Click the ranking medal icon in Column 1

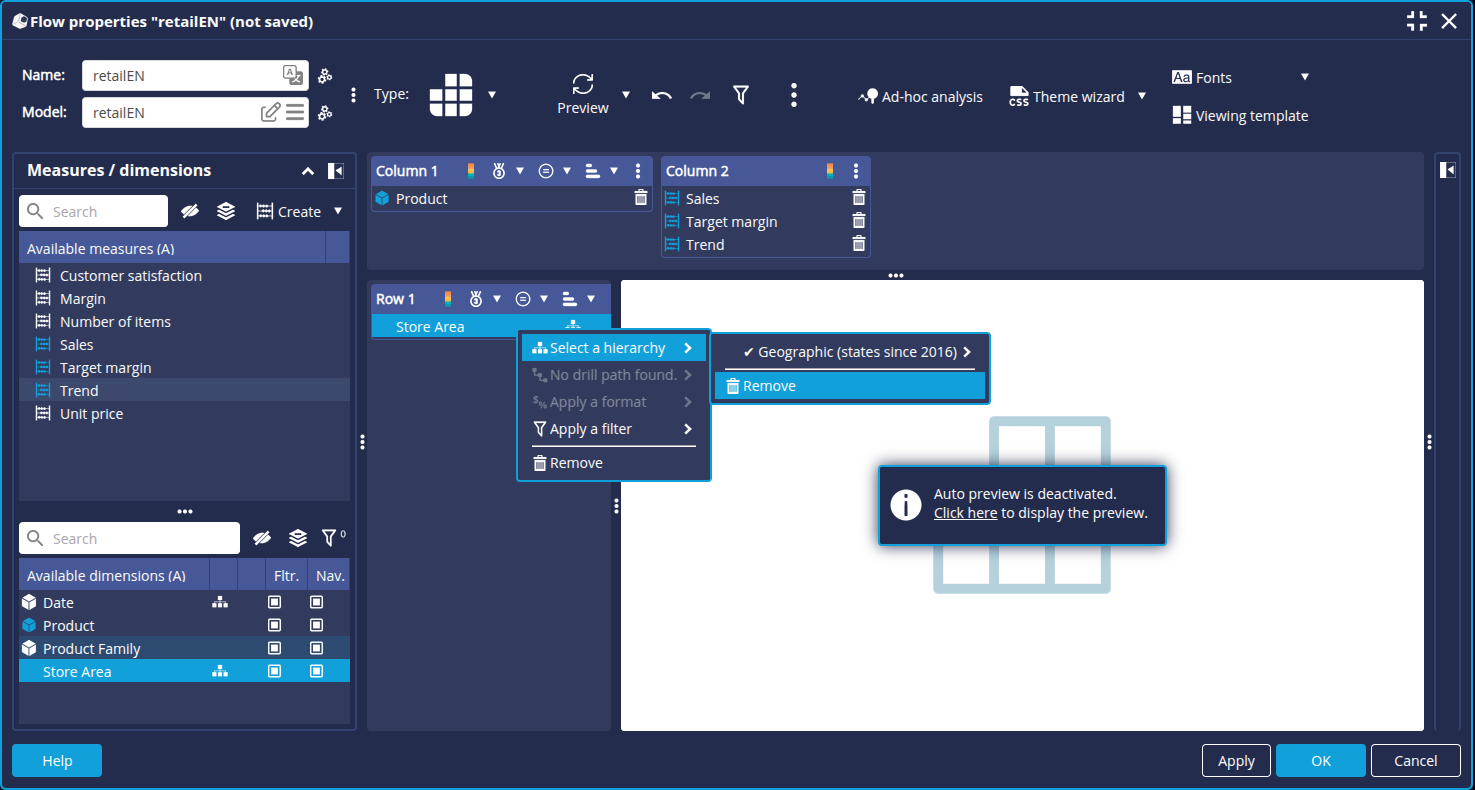tap(499, 171)
